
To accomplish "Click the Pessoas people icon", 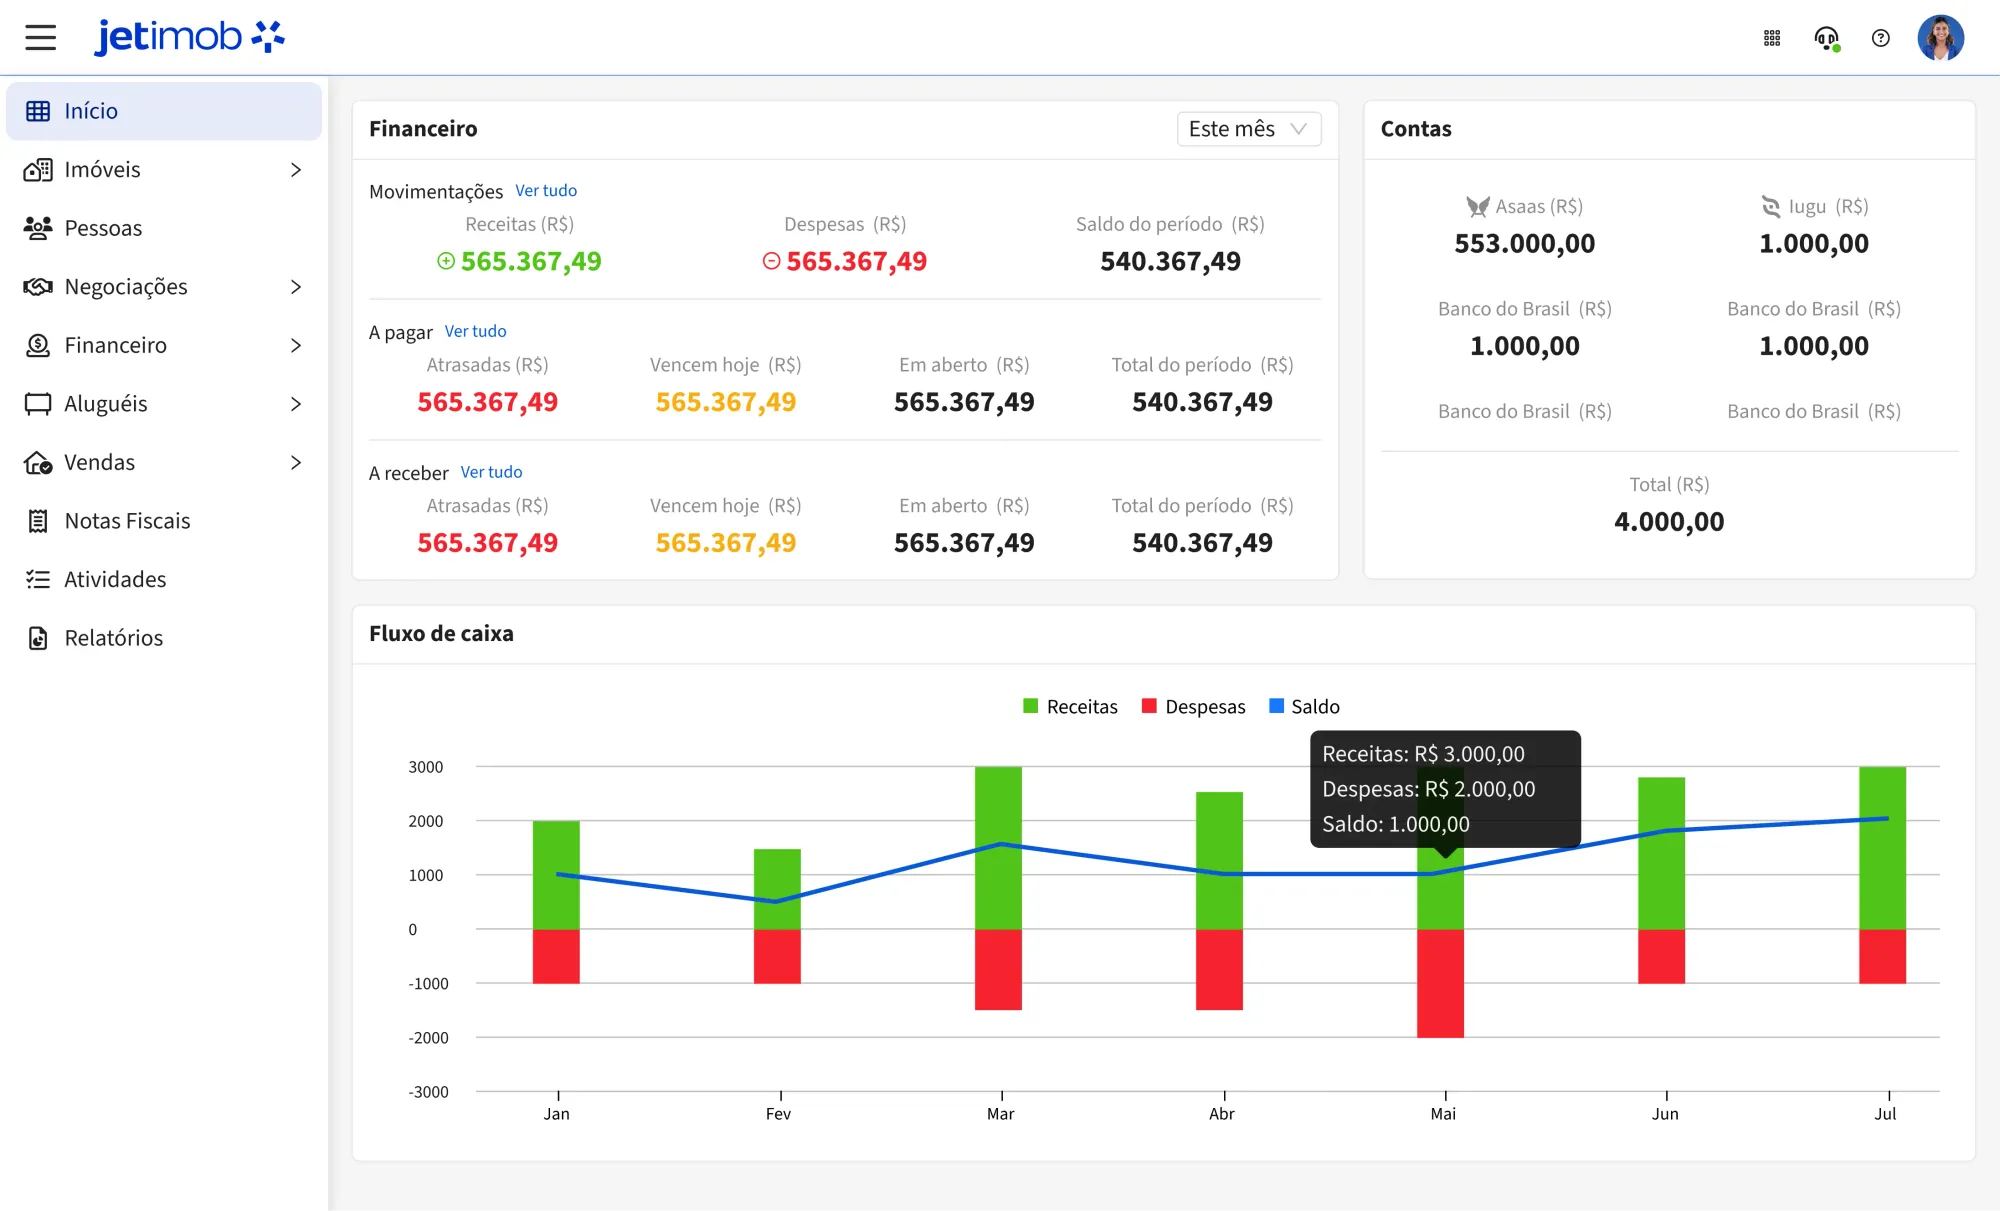I will click(x=38, y=228).
